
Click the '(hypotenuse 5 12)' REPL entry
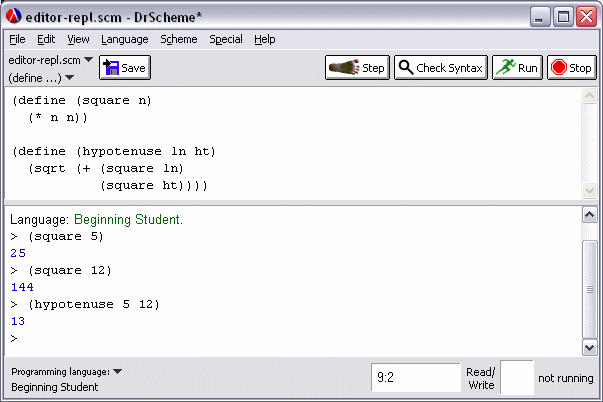[94, 304]
